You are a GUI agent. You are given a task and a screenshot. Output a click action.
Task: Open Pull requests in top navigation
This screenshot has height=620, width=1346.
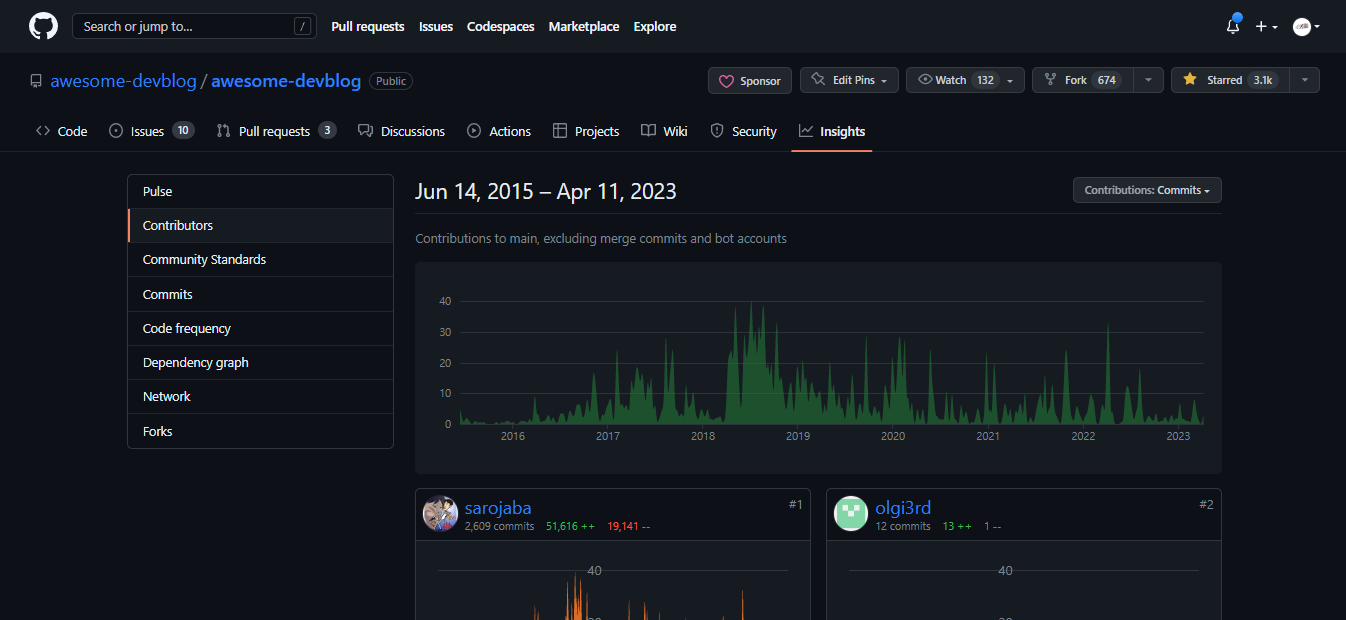[x=368, y=27]
